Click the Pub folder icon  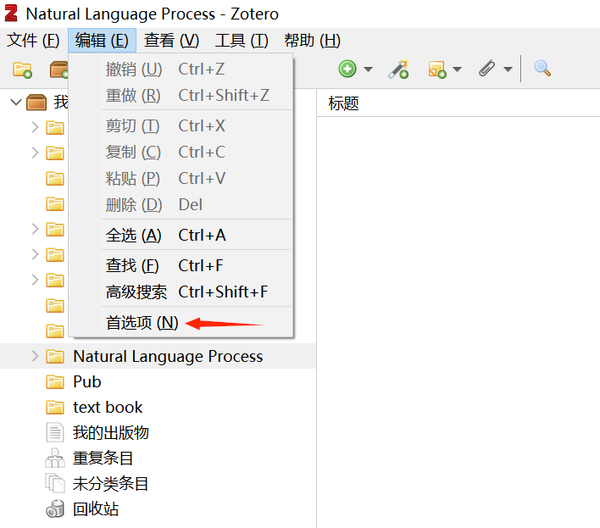(x=55, y=382)
